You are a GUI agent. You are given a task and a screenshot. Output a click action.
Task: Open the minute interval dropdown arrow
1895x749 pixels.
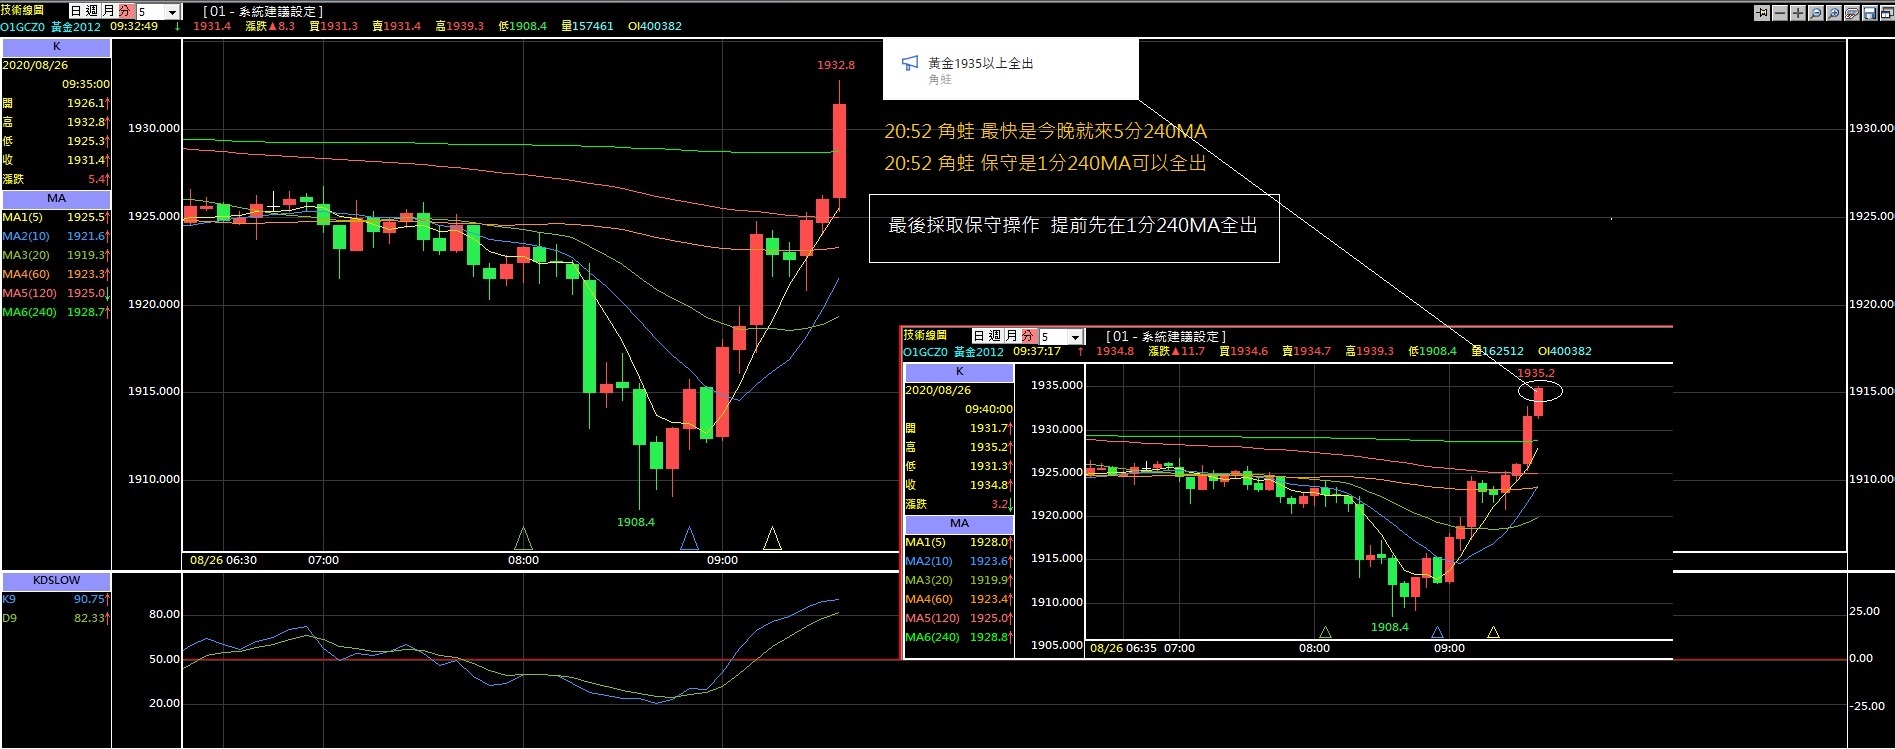(x=172, y=12)
